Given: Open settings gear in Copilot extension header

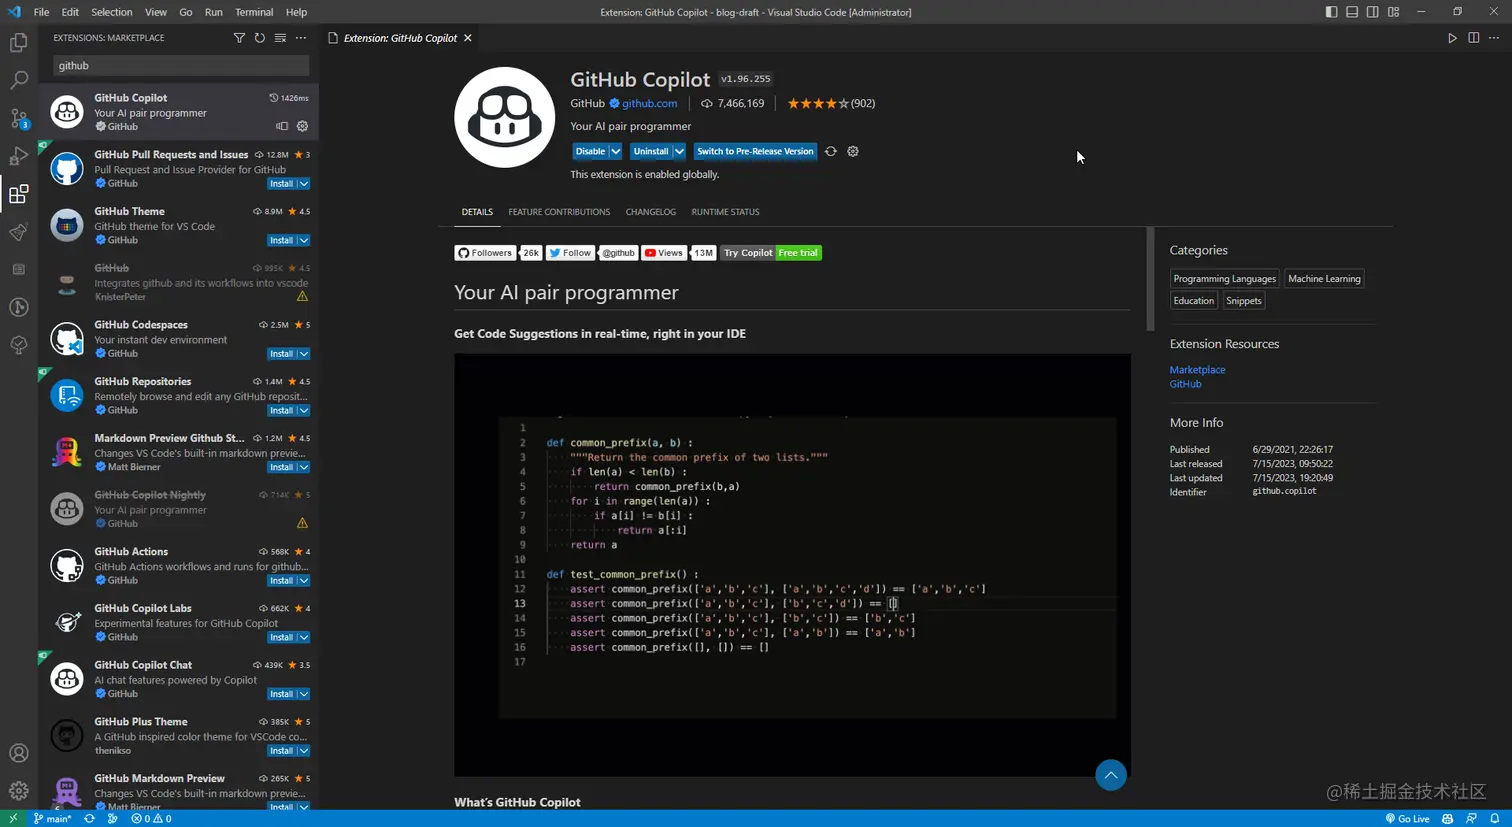Looking at the screenshot, I should [853, 152].
